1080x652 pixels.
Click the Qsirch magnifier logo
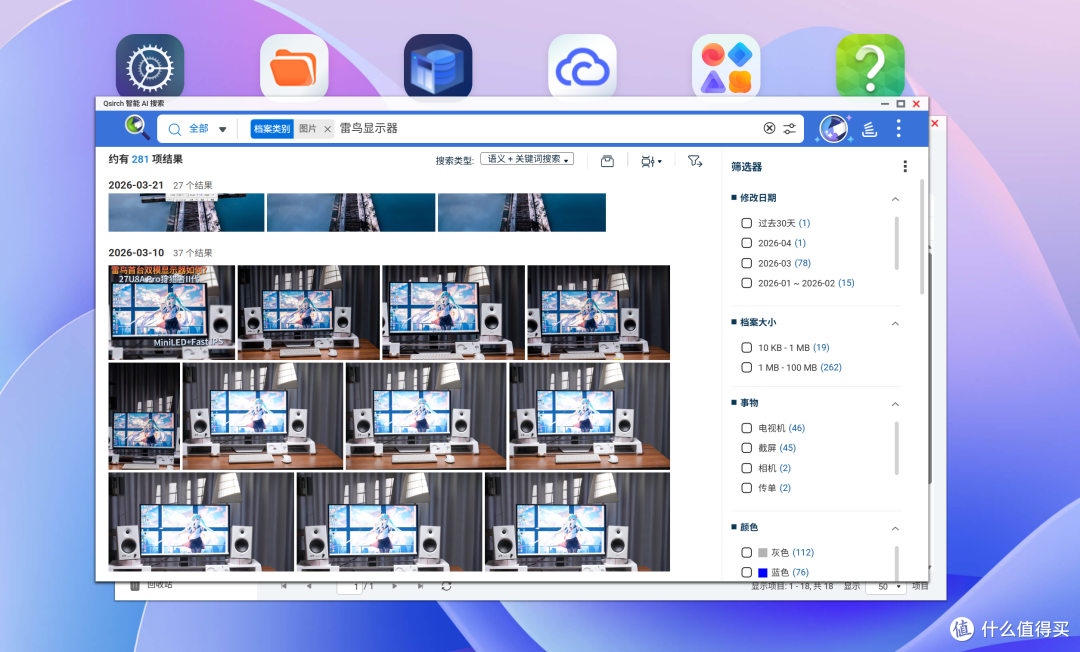click(x=137, y=127)
